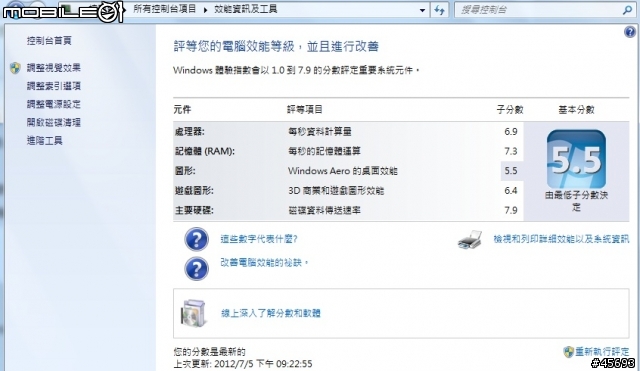The width and height of the screenshot is (640, 371).
Task: Click the 6.9 processor subscore
Action: point(511,131)
